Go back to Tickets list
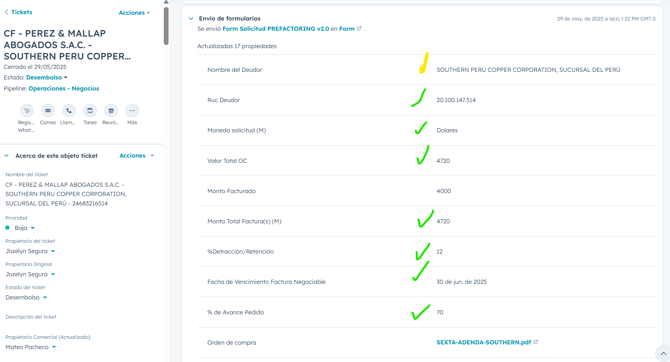This screenshot has width=670, height=362. coord(18,12)
